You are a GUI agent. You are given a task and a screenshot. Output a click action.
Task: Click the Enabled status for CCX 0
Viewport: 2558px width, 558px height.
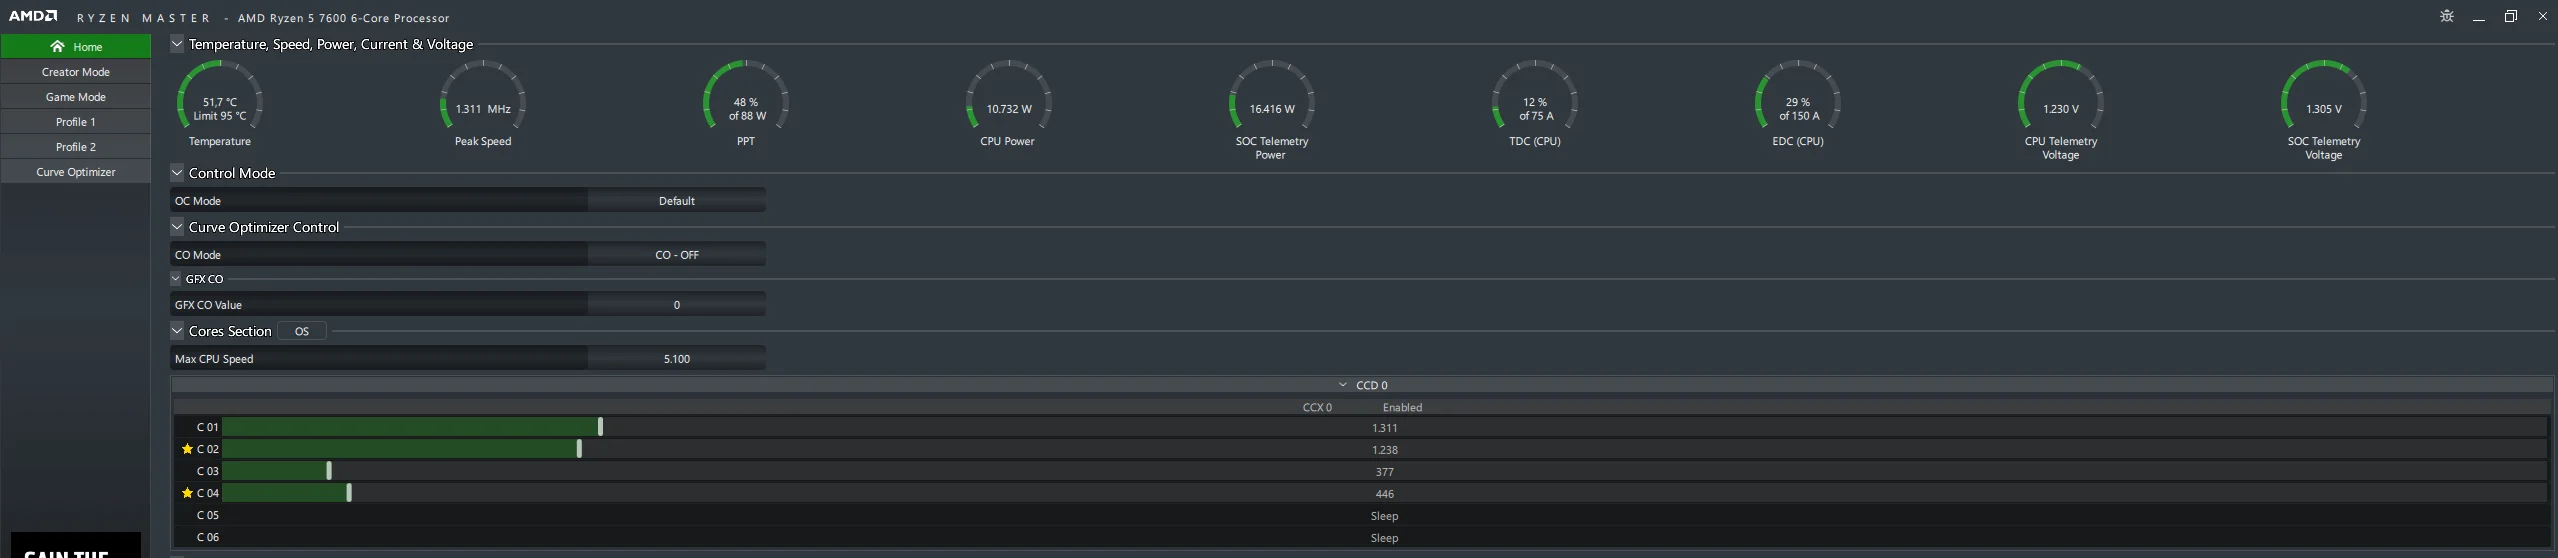pos(1402,407)
